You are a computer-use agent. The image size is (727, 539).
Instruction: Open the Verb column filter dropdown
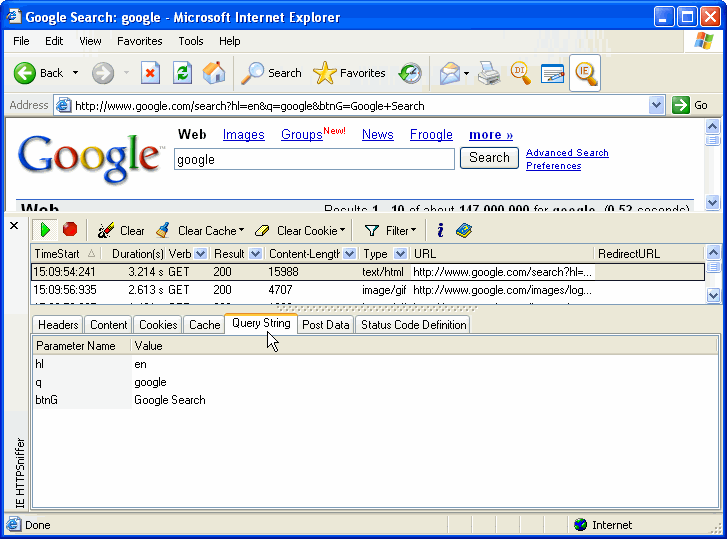pos(201,254)
